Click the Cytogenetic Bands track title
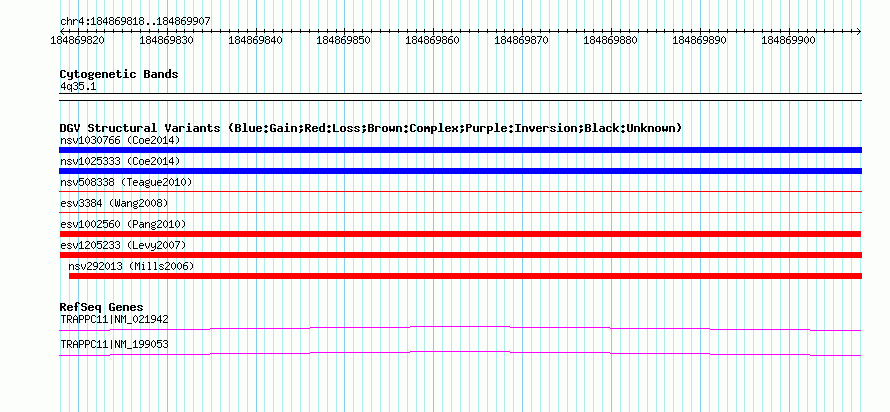This screenshot has height=412, width=890. pyautogui.click(x=119, y=74)
